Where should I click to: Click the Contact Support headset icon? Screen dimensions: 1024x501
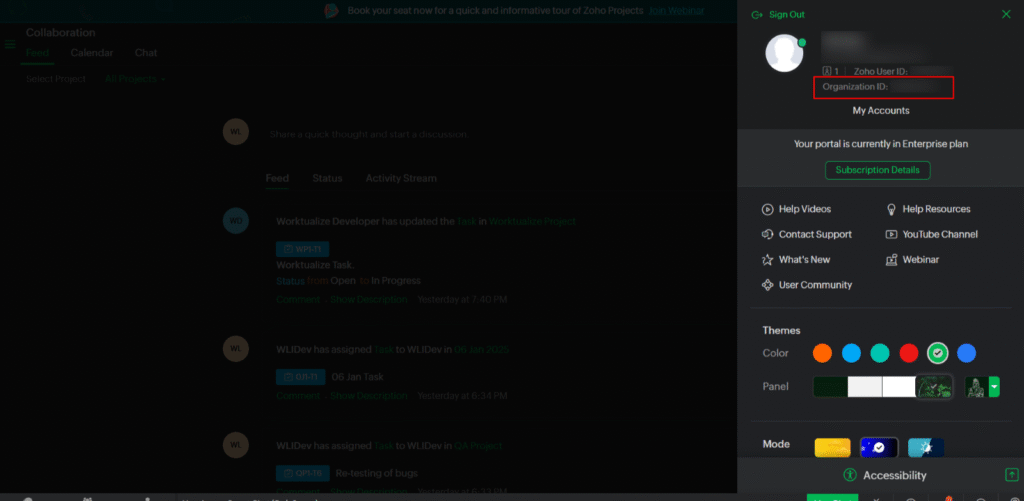(768, 234)
